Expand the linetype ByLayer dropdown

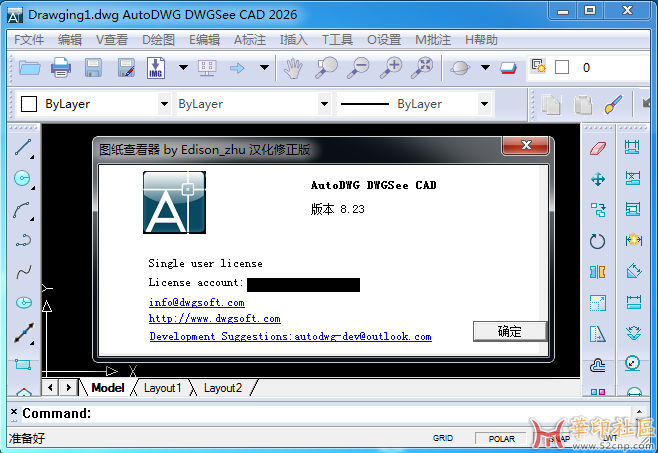pyautogui.click(x=324, y=104)
